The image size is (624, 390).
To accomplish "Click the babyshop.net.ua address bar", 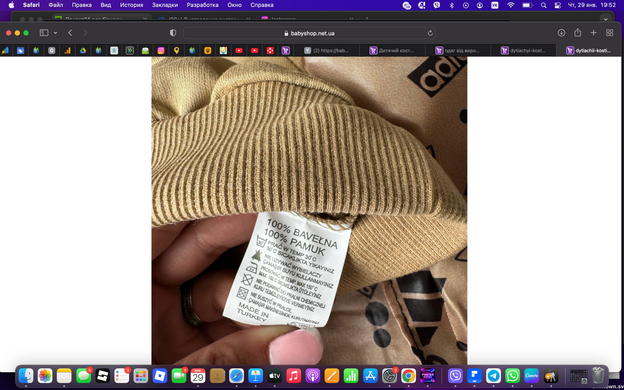I will tap(309, 33).
